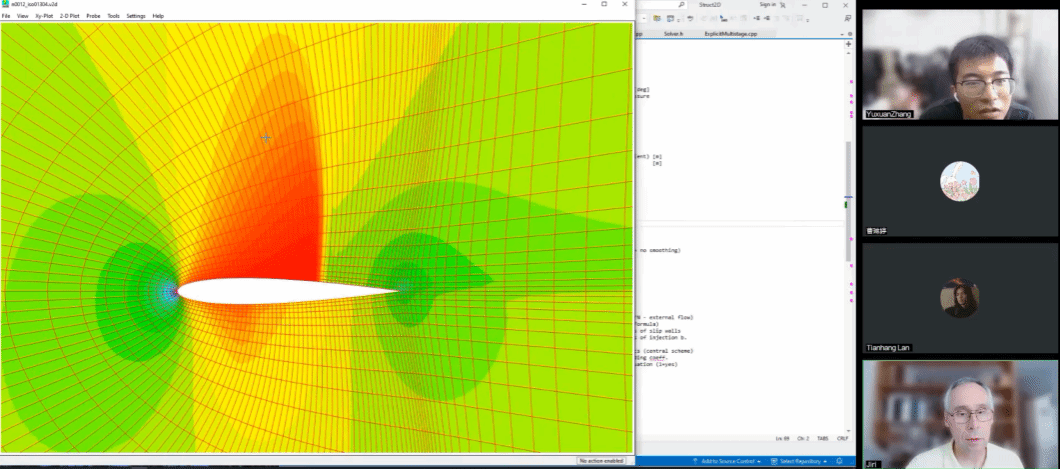Open the Probe menu
The width and height of the screenshot is (1060, 469).
coord(93,16)
